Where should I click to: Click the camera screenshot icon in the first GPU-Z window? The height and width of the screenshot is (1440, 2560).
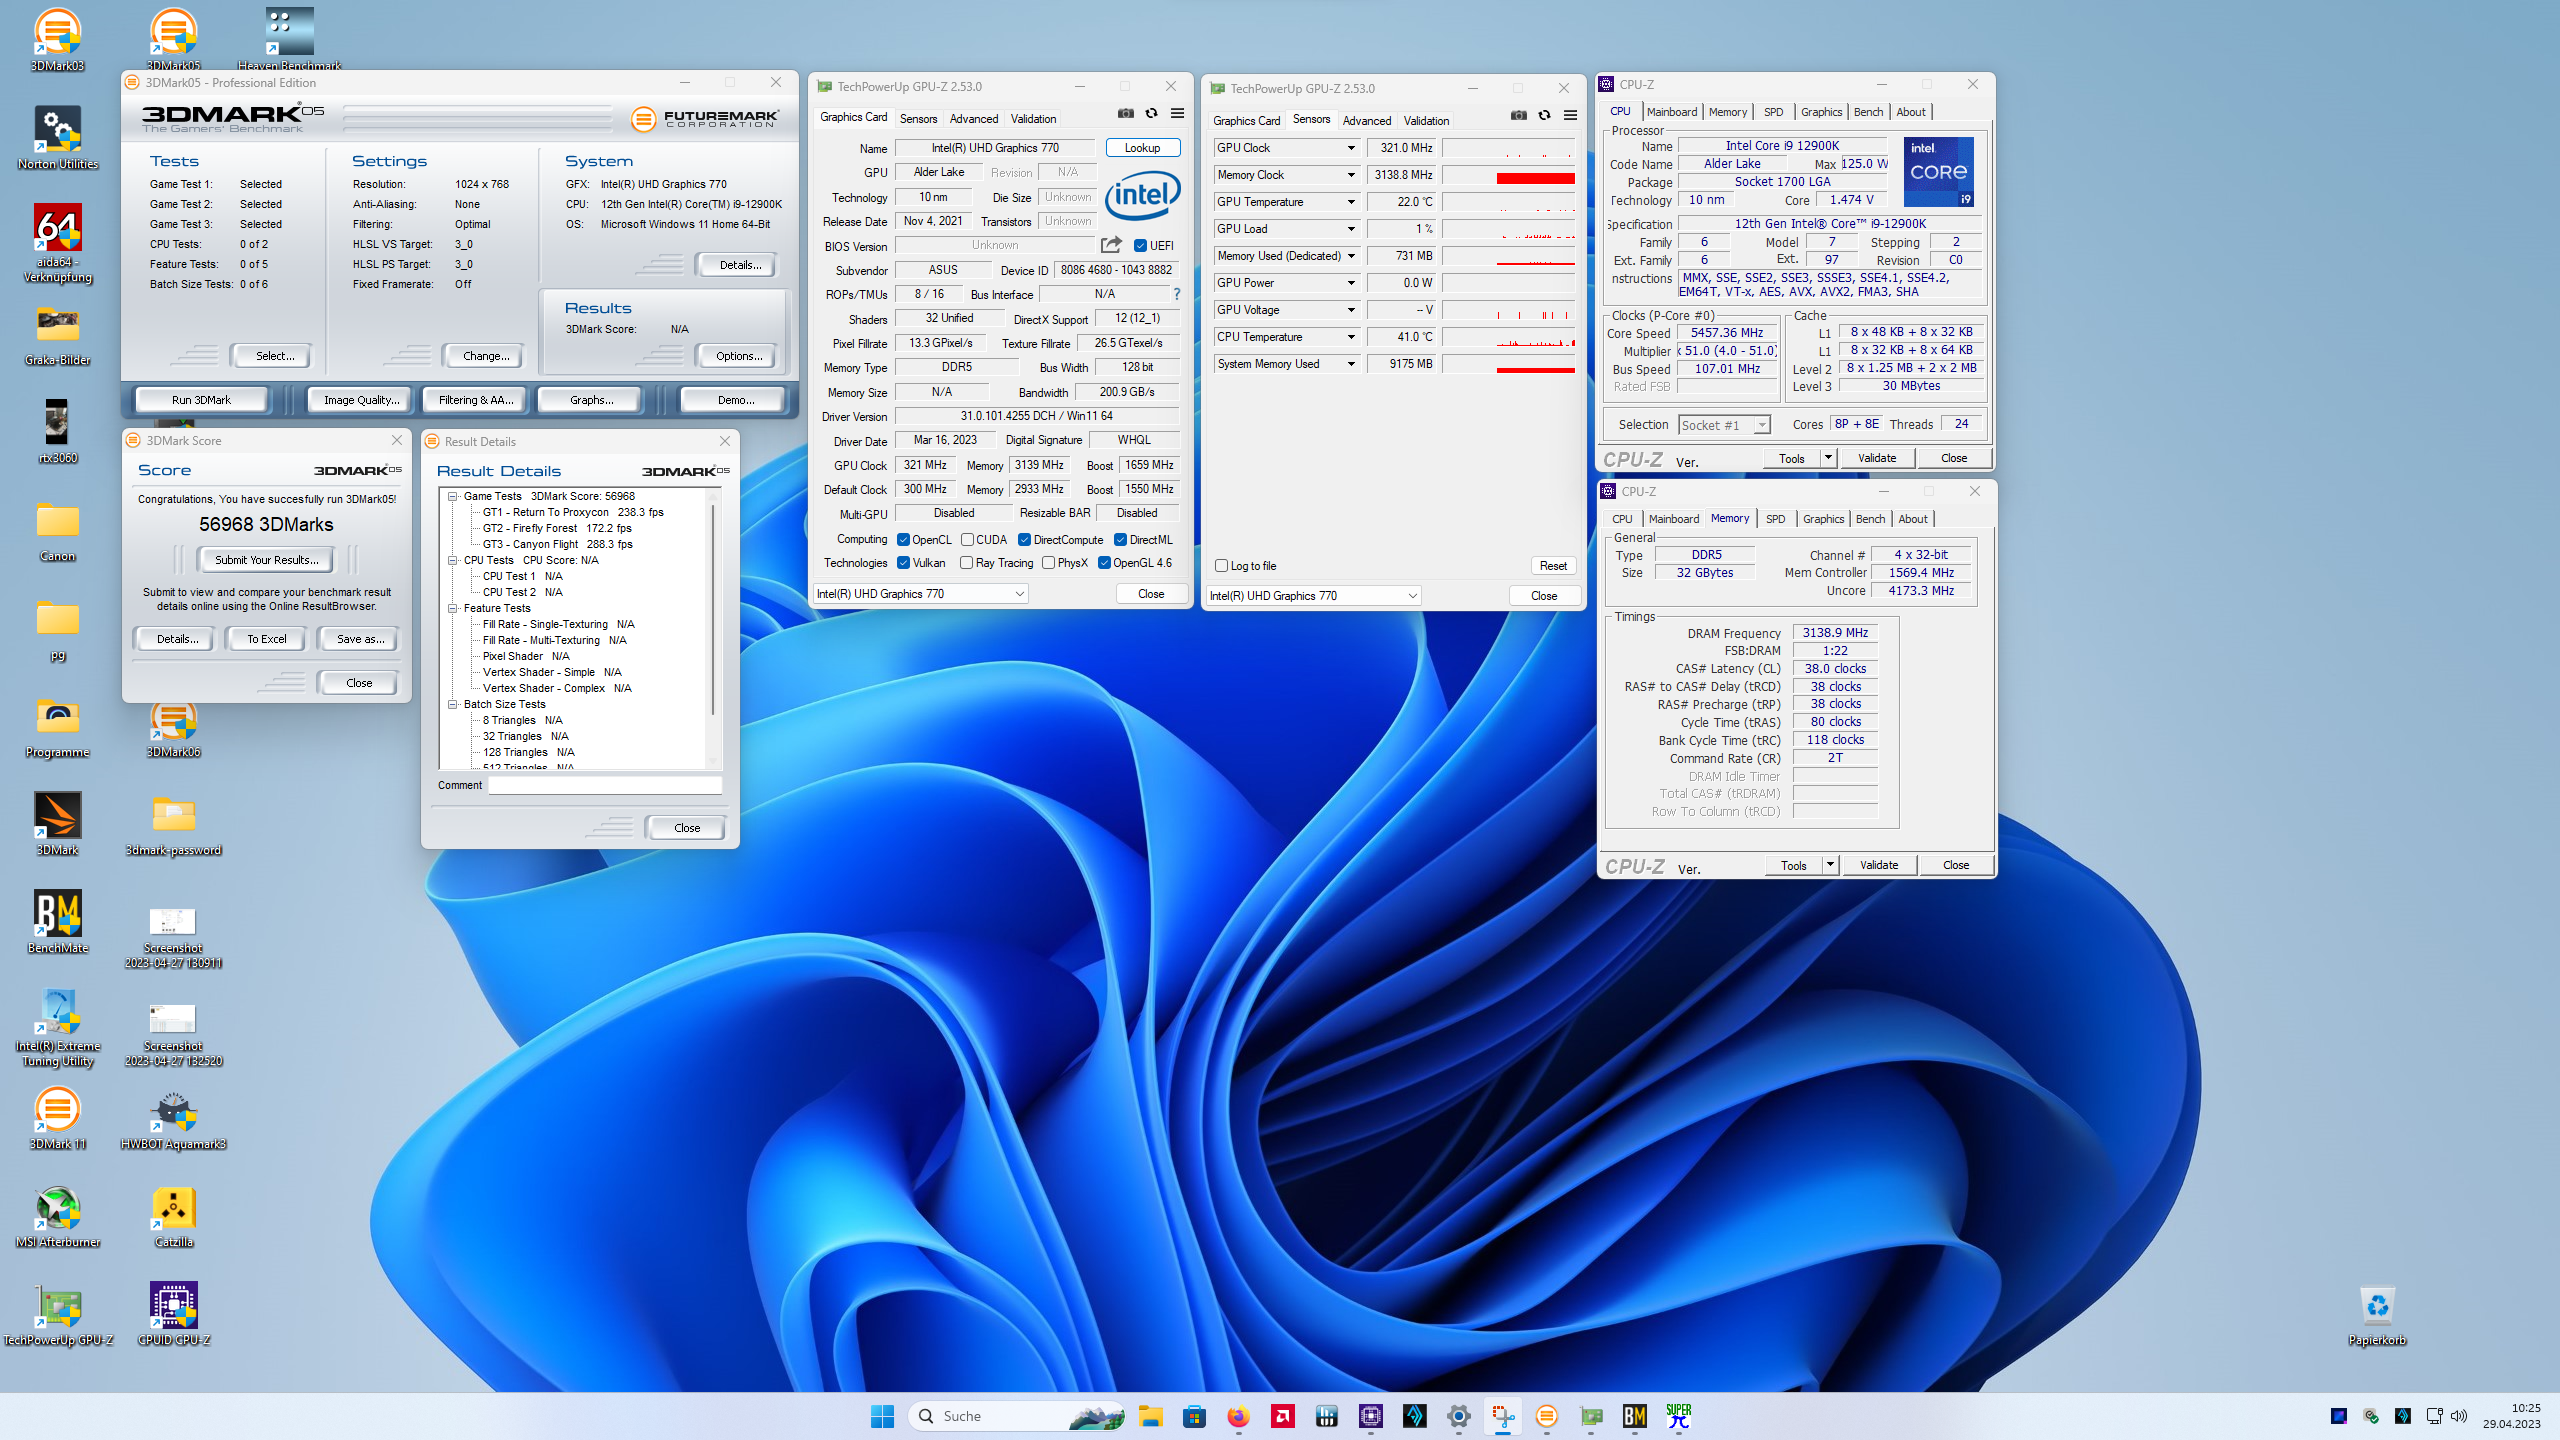pyautogui.click(x=1125, y=114)
